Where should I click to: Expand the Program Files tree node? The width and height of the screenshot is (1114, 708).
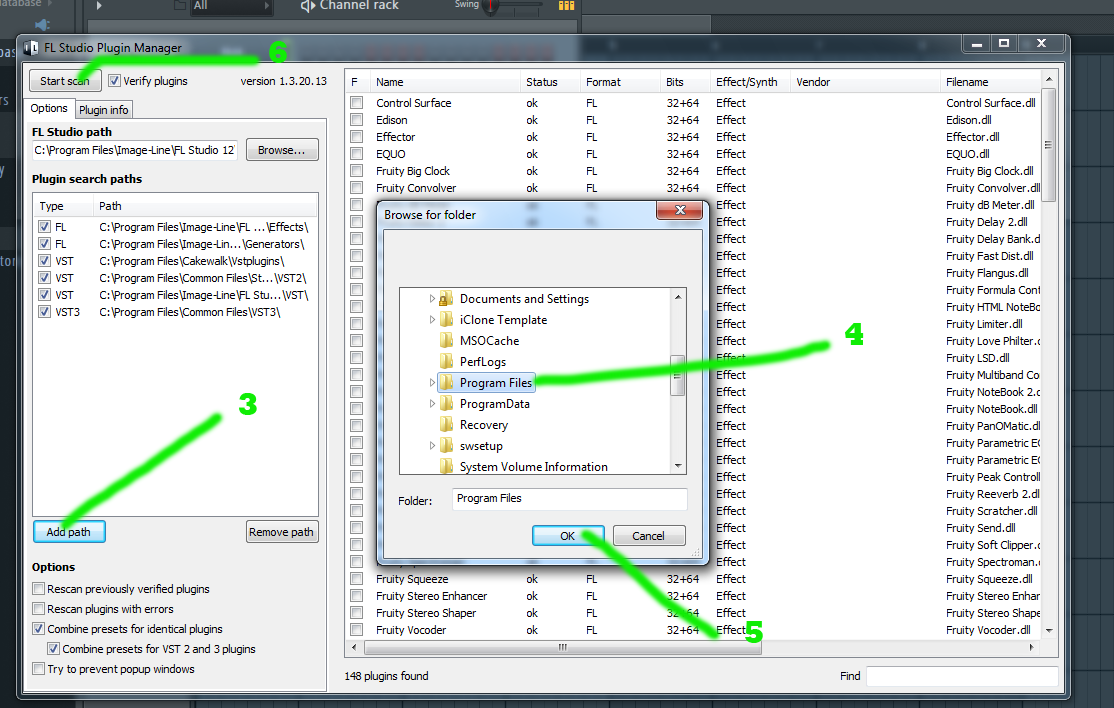pos(432,383)
